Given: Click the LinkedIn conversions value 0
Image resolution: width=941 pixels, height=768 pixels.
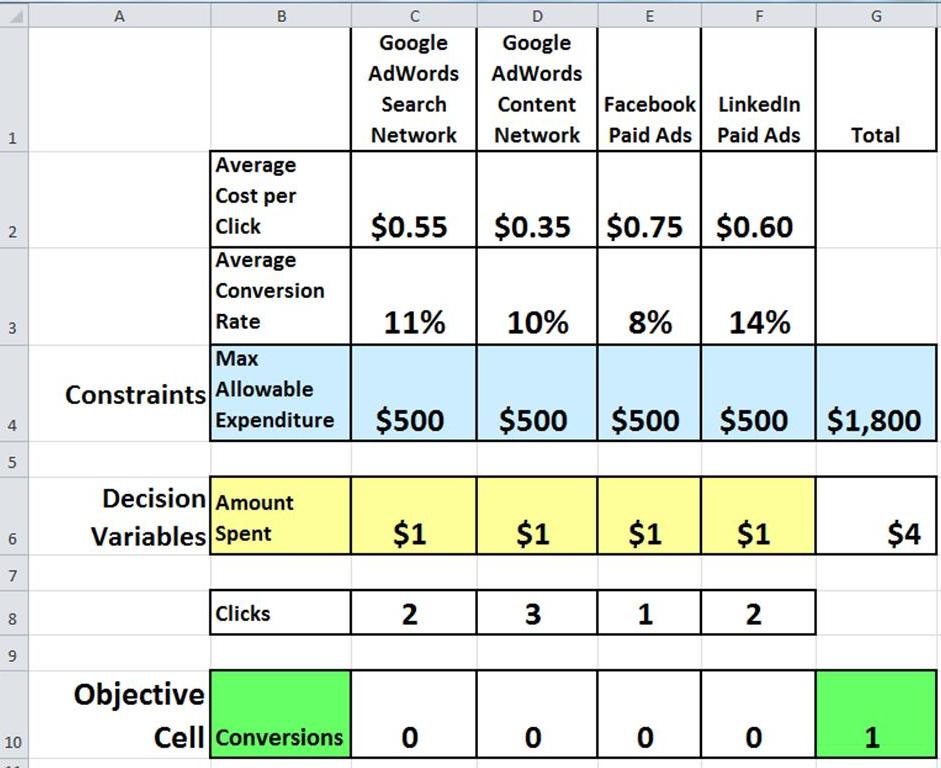Looking at the screenshot, I should pos(759,715).
